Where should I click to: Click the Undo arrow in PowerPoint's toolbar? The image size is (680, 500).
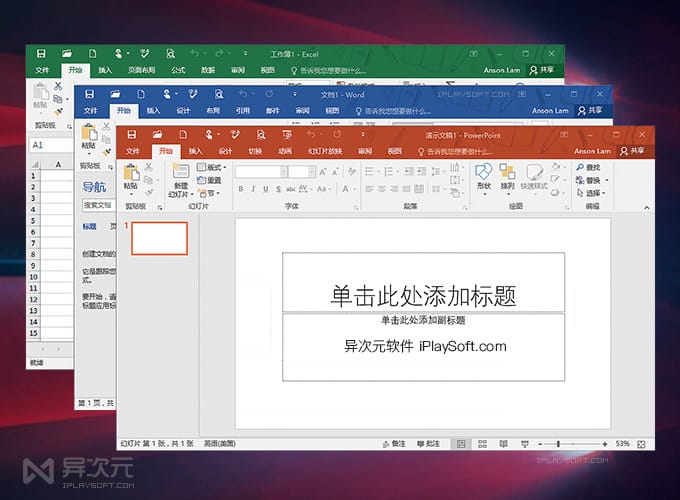[311, 134]
